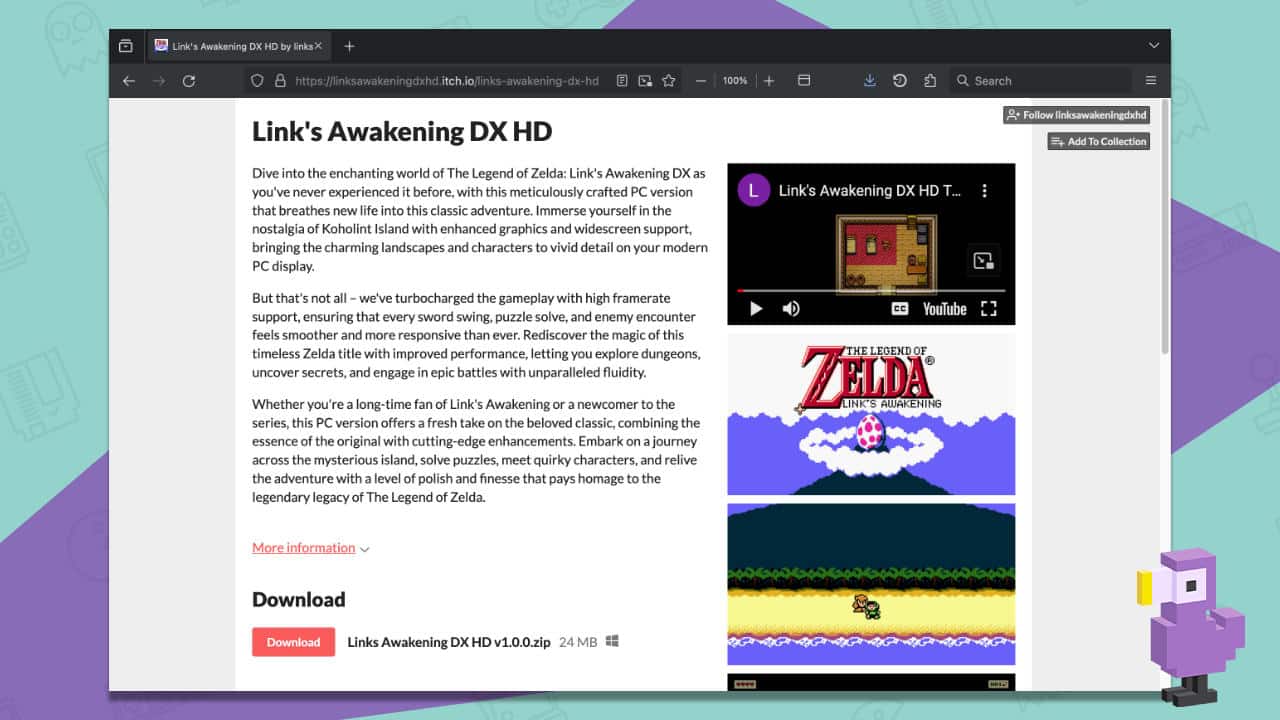Follow linksawakeningdxhd on itch.io
Viewport: 1280px width, 720px height.
pos(1077,115)
